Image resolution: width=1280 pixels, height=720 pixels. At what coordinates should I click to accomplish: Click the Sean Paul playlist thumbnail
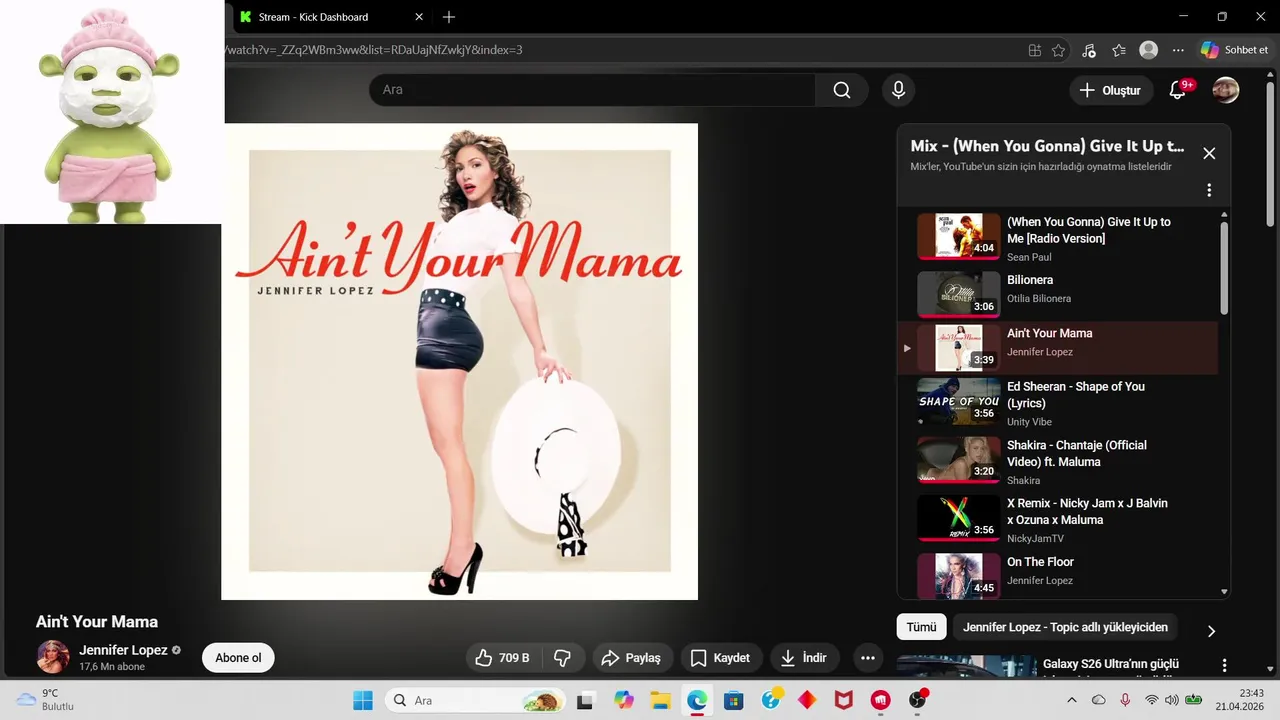tap(959, 236)
